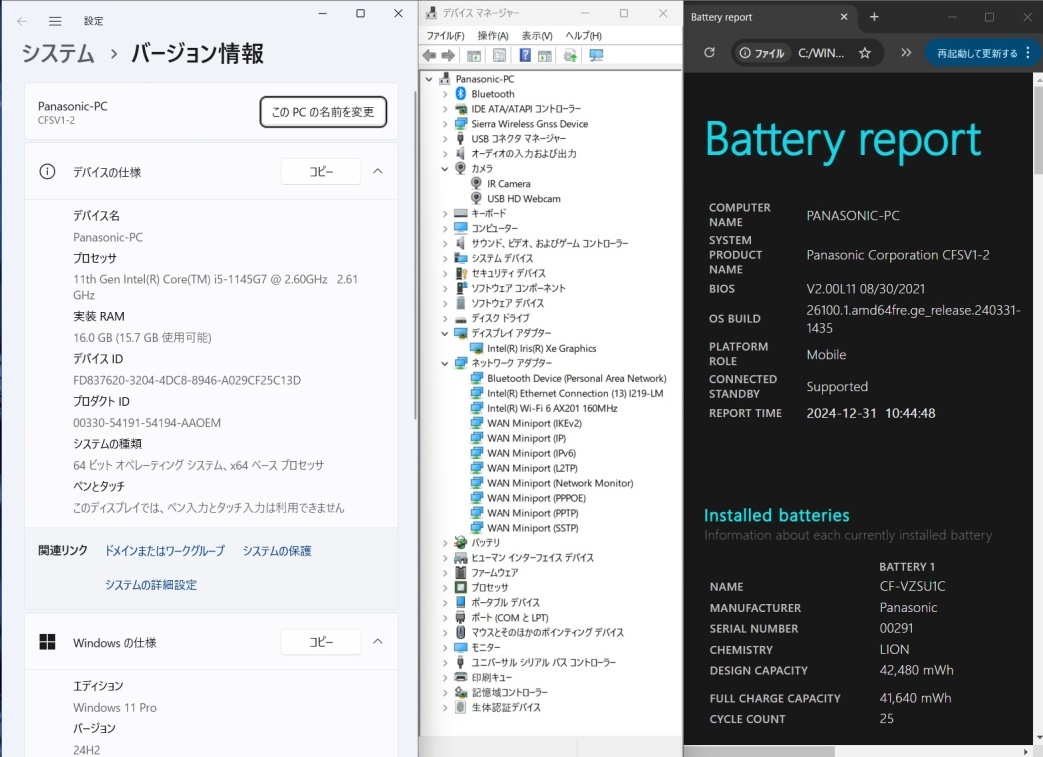This screenshot has height=757, width=1043.
Task: Click Copy button for device specifications
Action: coord(321,172)
